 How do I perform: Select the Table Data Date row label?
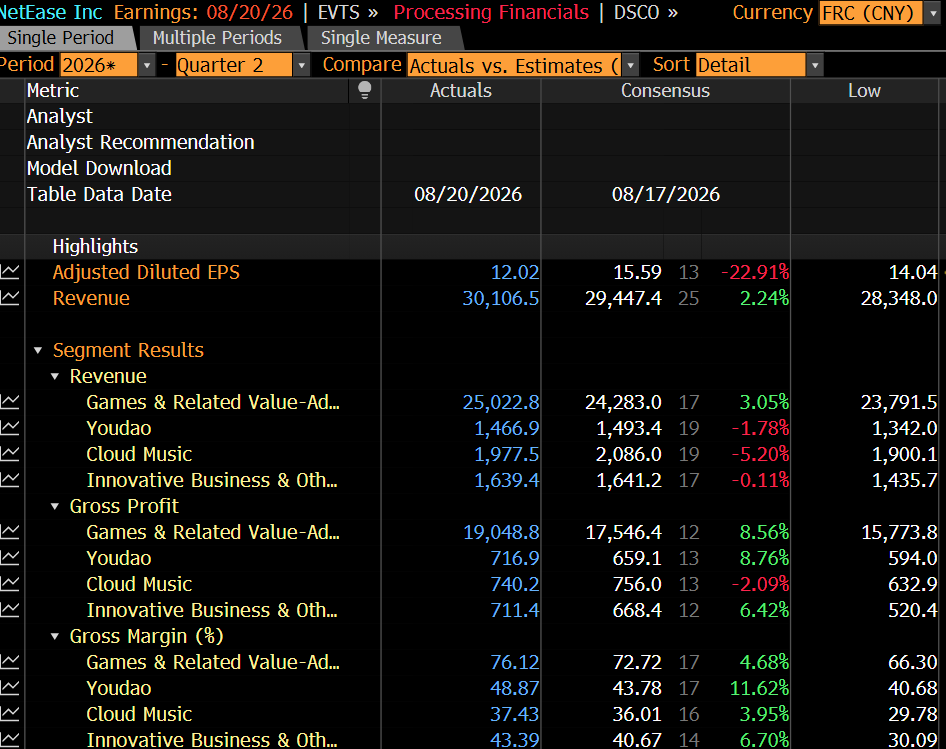(99, 194)
